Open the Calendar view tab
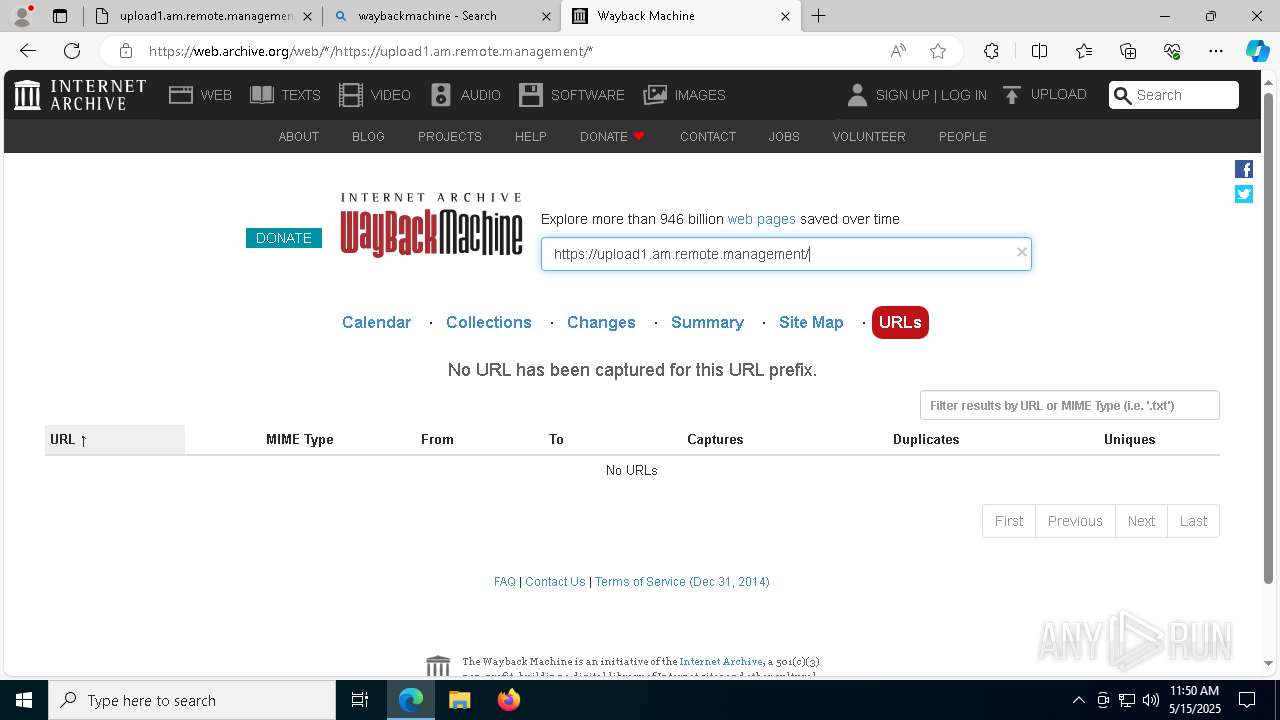The height and width of the screenshot is (720, 1280). tap(376, 322)
